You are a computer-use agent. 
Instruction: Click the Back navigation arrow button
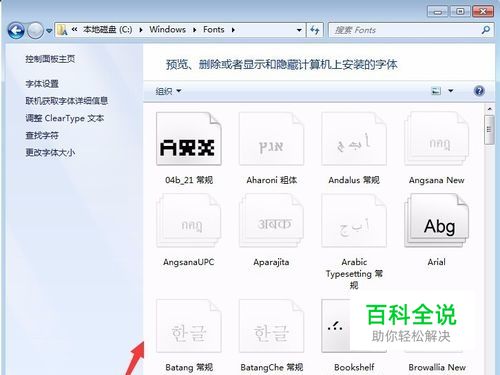(16, 31)
